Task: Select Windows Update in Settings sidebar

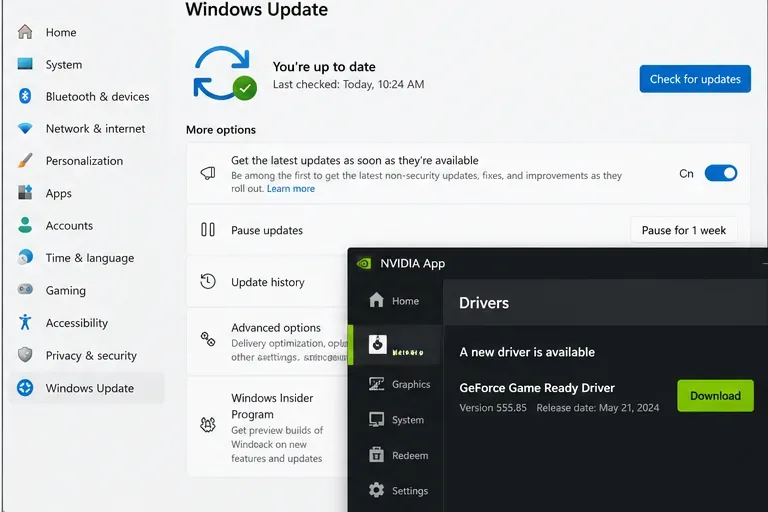Action: pyautogui.click(x=86, y=388)
